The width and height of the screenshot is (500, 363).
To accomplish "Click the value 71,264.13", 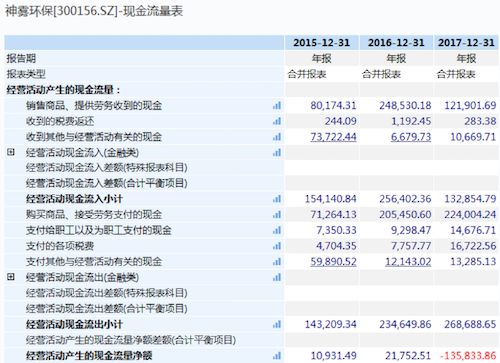I will pos(333,215).
